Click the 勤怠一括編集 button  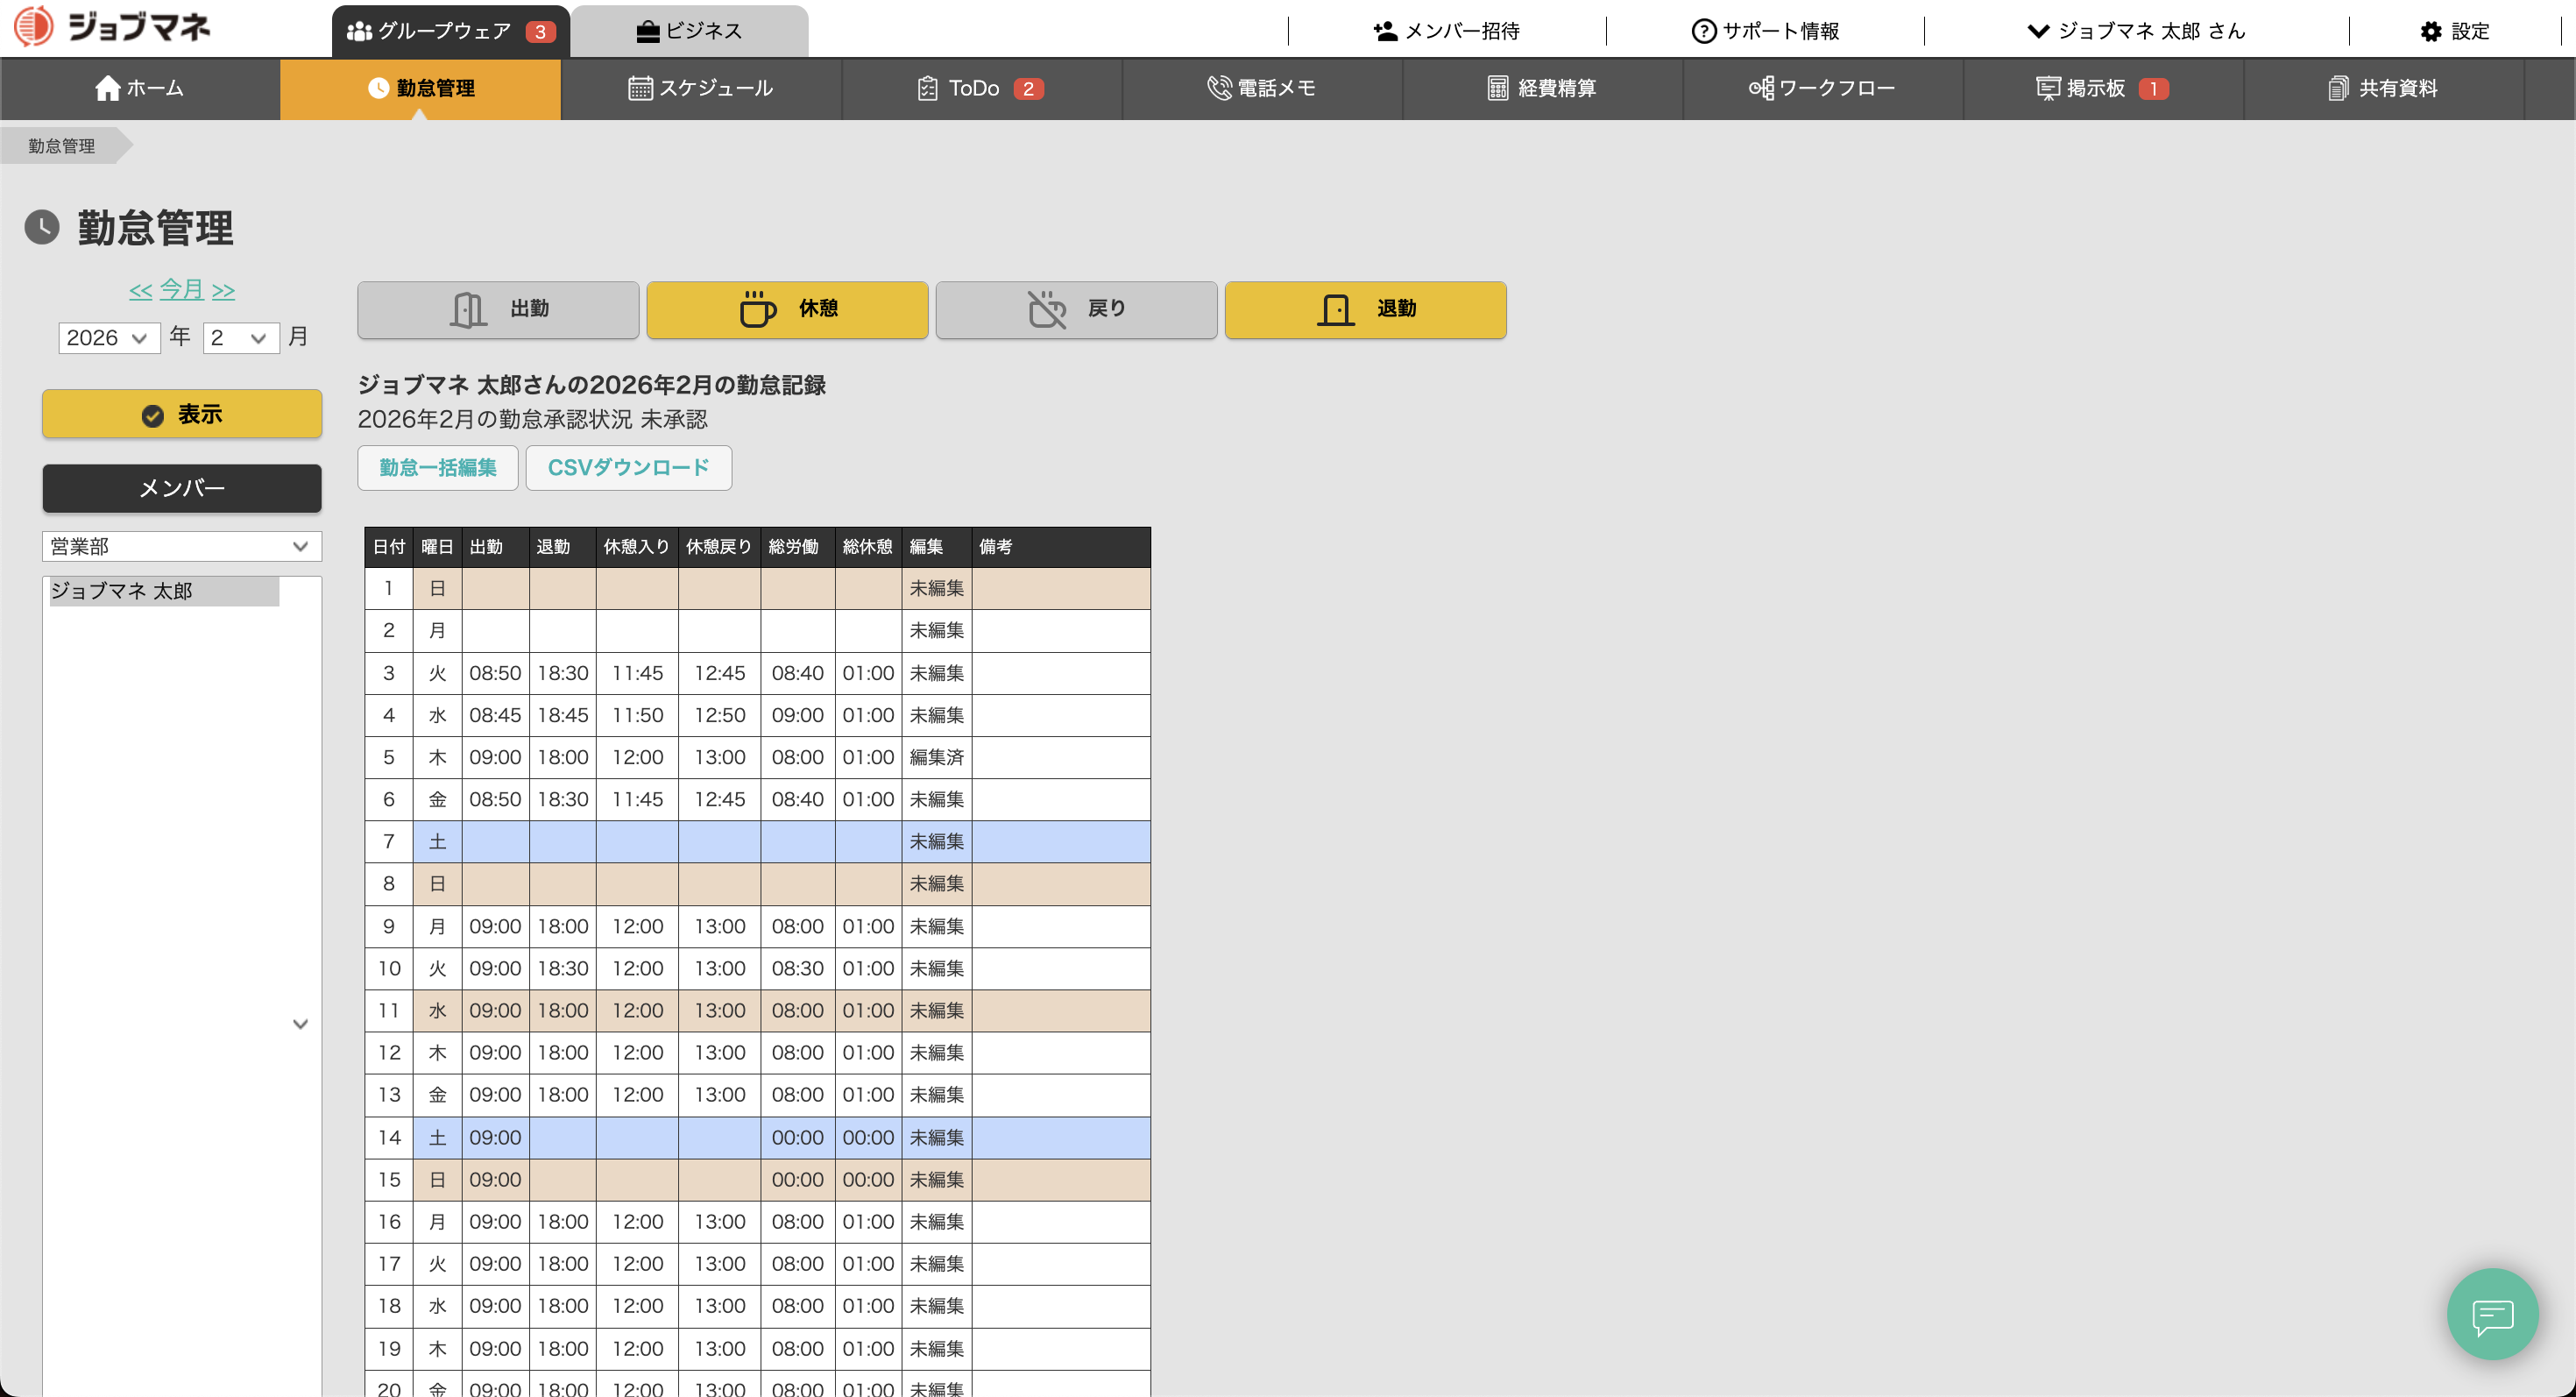(x=437, y=467)
